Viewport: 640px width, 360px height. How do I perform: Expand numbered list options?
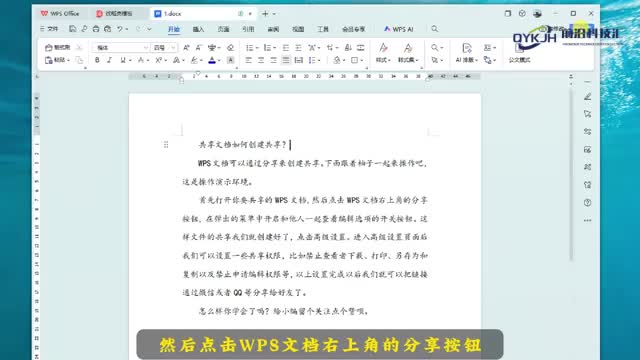pyautogui.click(x=275, y=48)
